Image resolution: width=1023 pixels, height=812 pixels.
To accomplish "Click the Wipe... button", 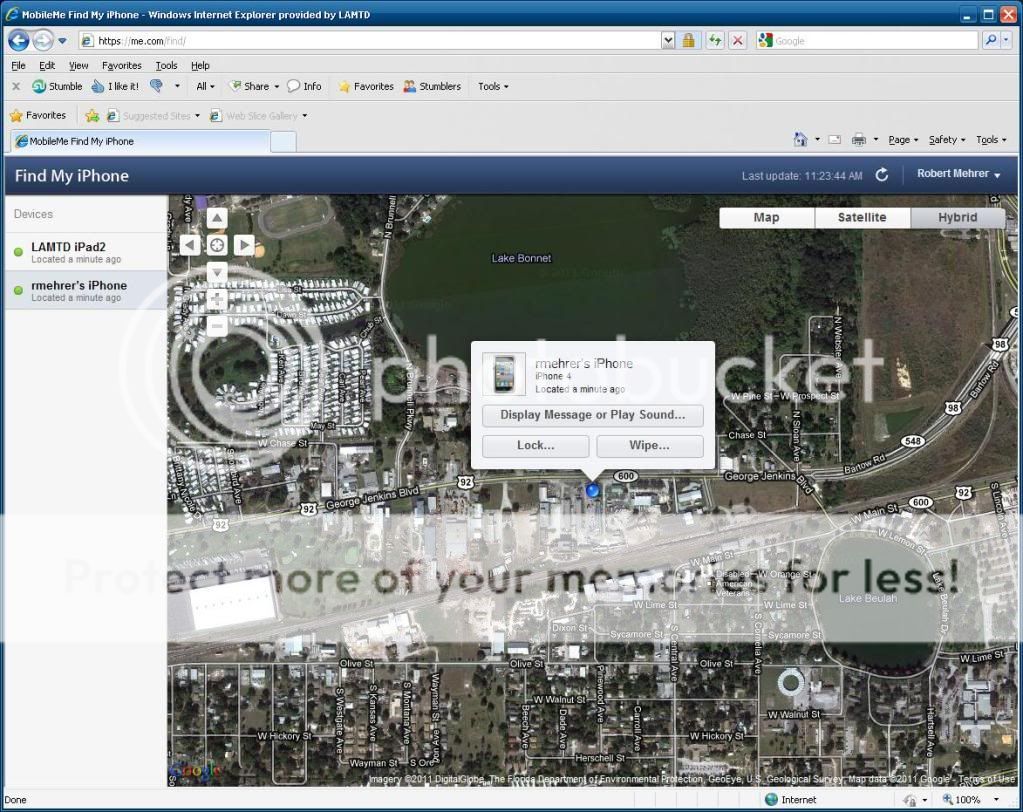I will pos(649,446).
